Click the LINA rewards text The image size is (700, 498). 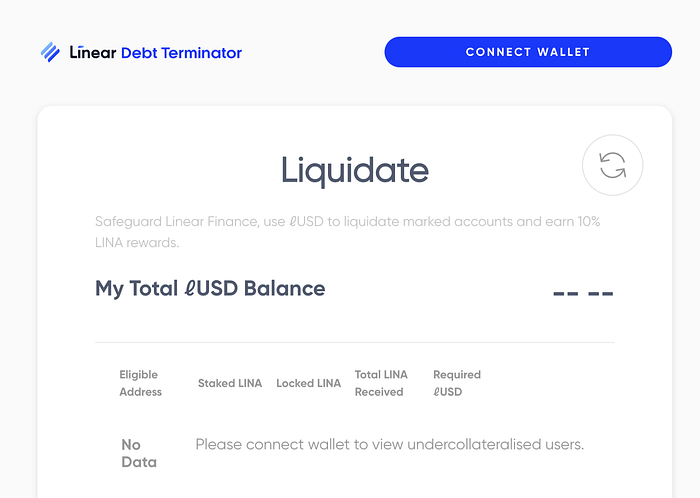tap(137, 242)
